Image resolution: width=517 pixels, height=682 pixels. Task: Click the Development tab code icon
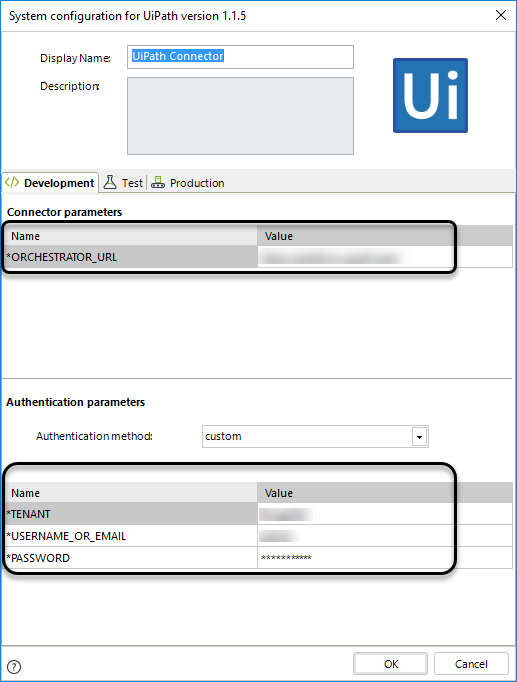[12, 182]
